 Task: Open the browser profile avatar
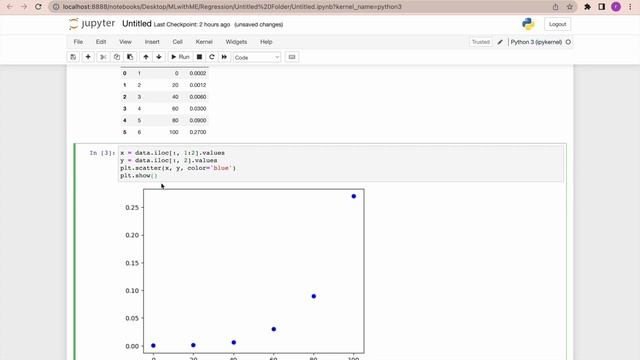click(x=616, y=7)
